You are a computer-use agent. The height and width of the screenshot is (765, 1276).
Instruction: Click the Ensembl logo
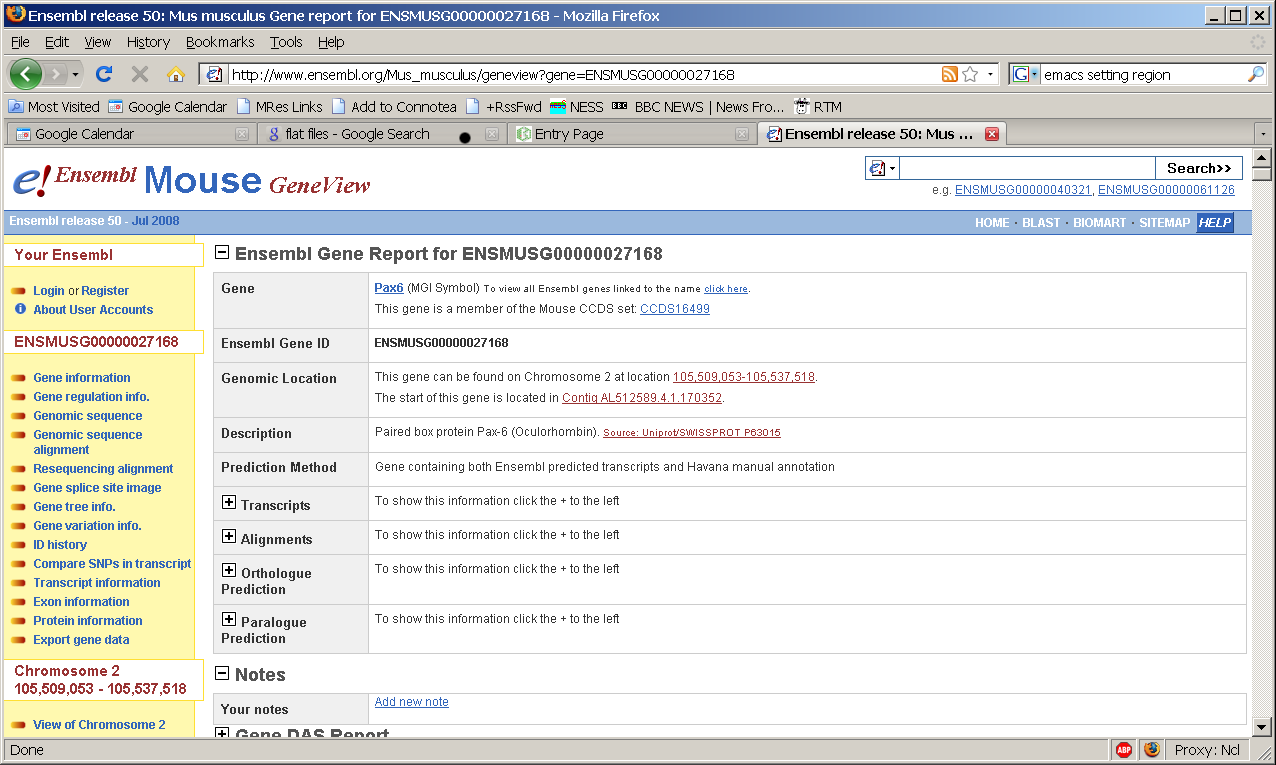coord(75,178)
